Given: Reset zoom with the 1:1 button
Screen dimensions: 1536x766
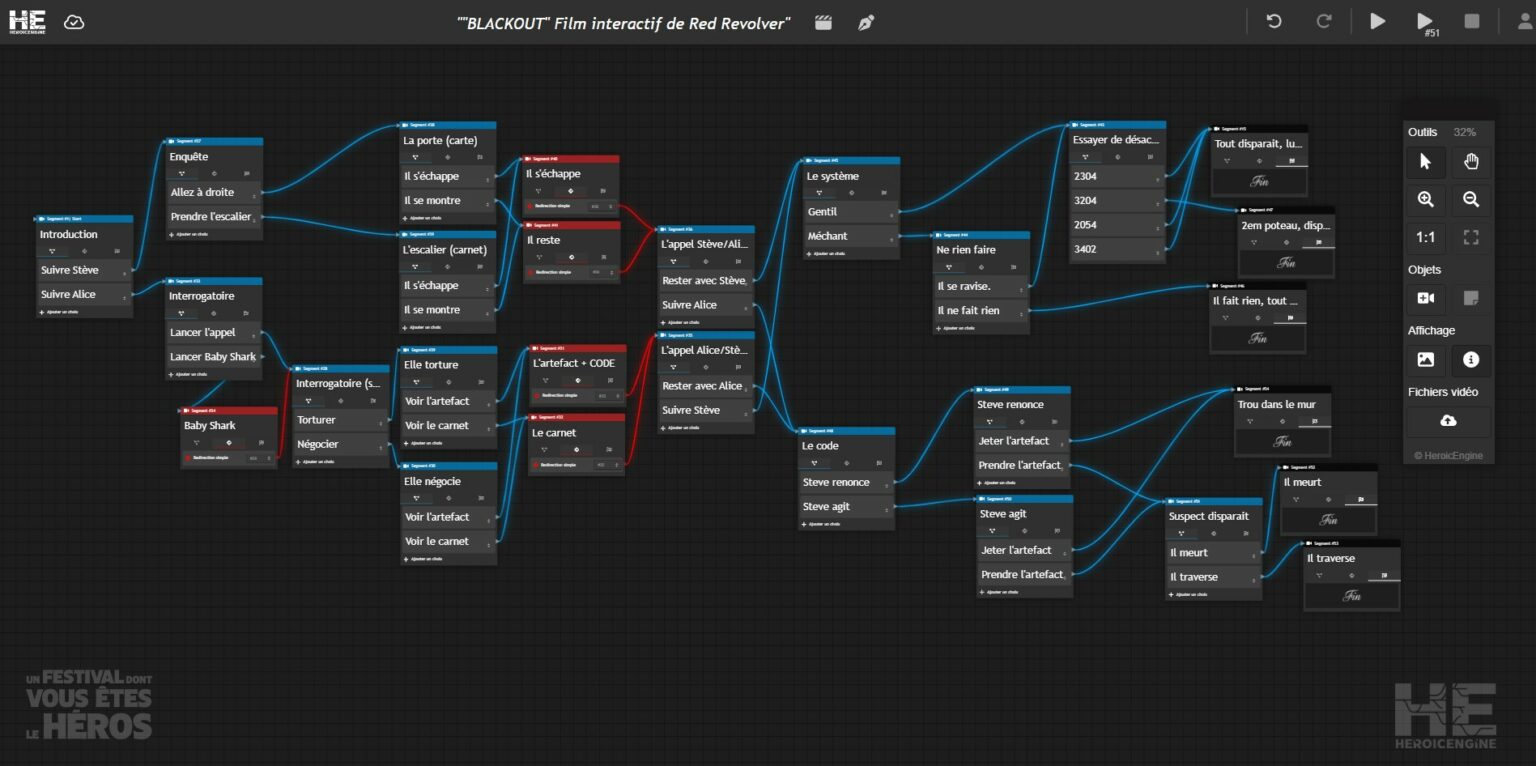Looking at the screenshot, I should point(1426,238).
